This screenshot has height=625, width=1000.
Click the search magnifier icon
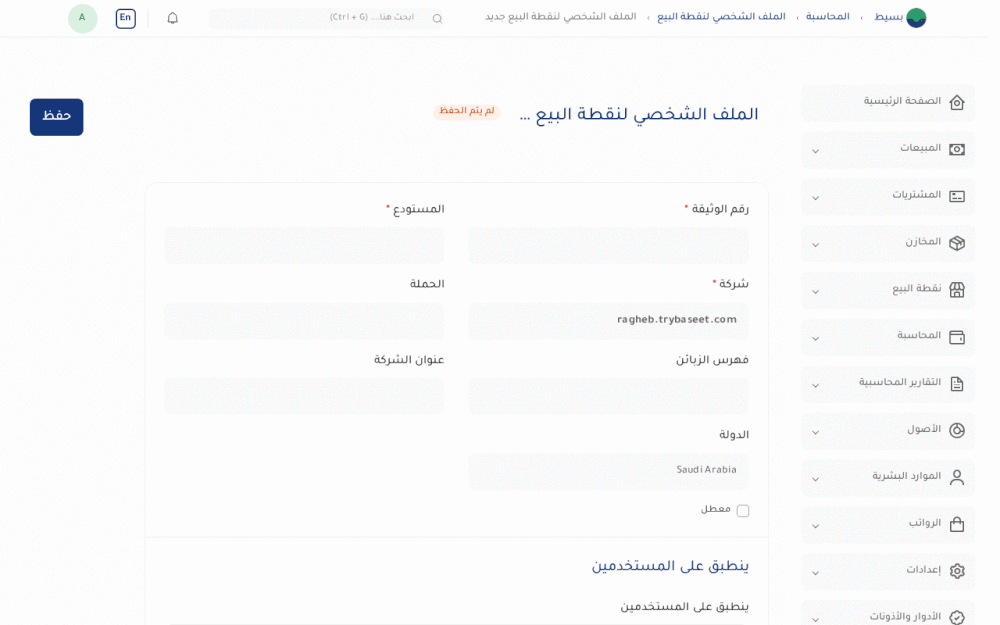437,18
